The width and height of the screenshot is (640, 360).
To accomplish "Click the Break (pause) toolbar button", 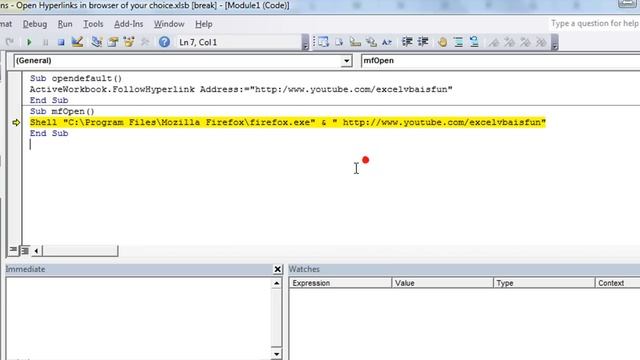I will pyautogui.click(x=45, y=42).
